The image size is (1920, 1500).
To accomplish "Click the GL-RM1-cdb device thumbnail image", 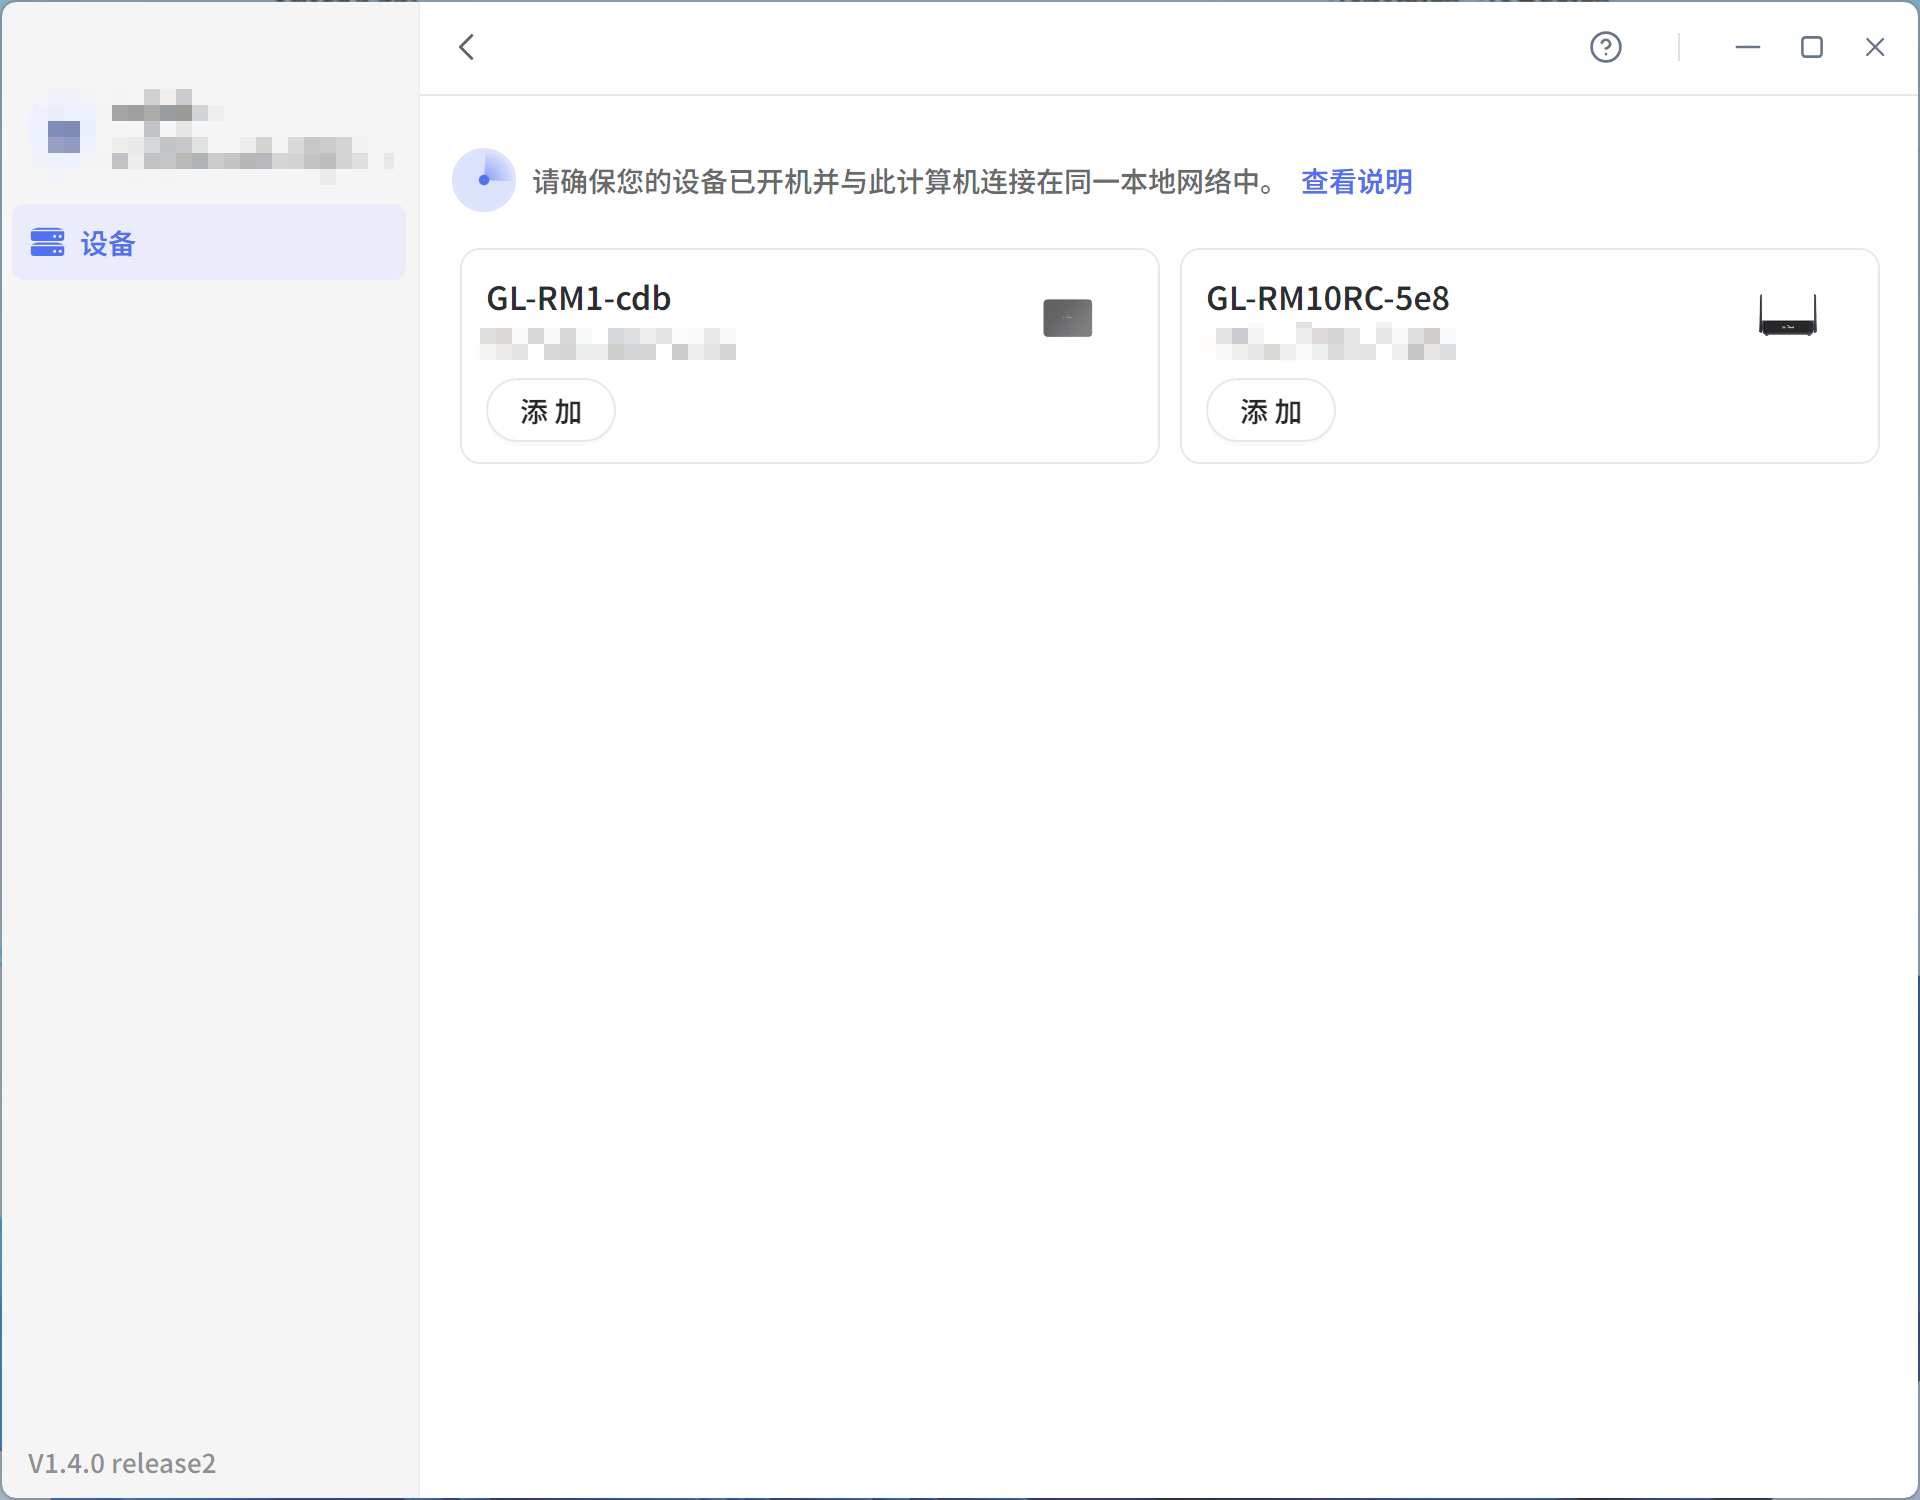I will pos(1067,318).
